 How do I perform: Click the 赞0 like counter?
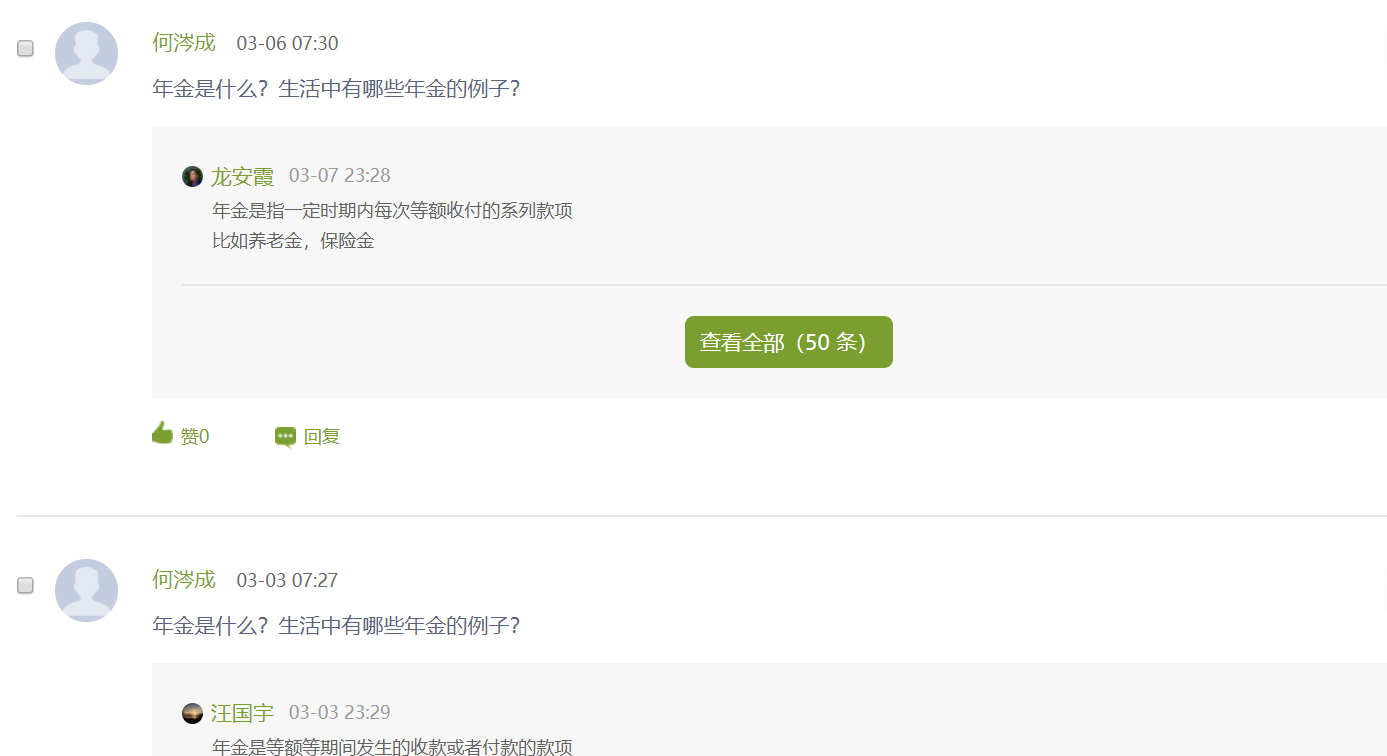coord(195,437)
